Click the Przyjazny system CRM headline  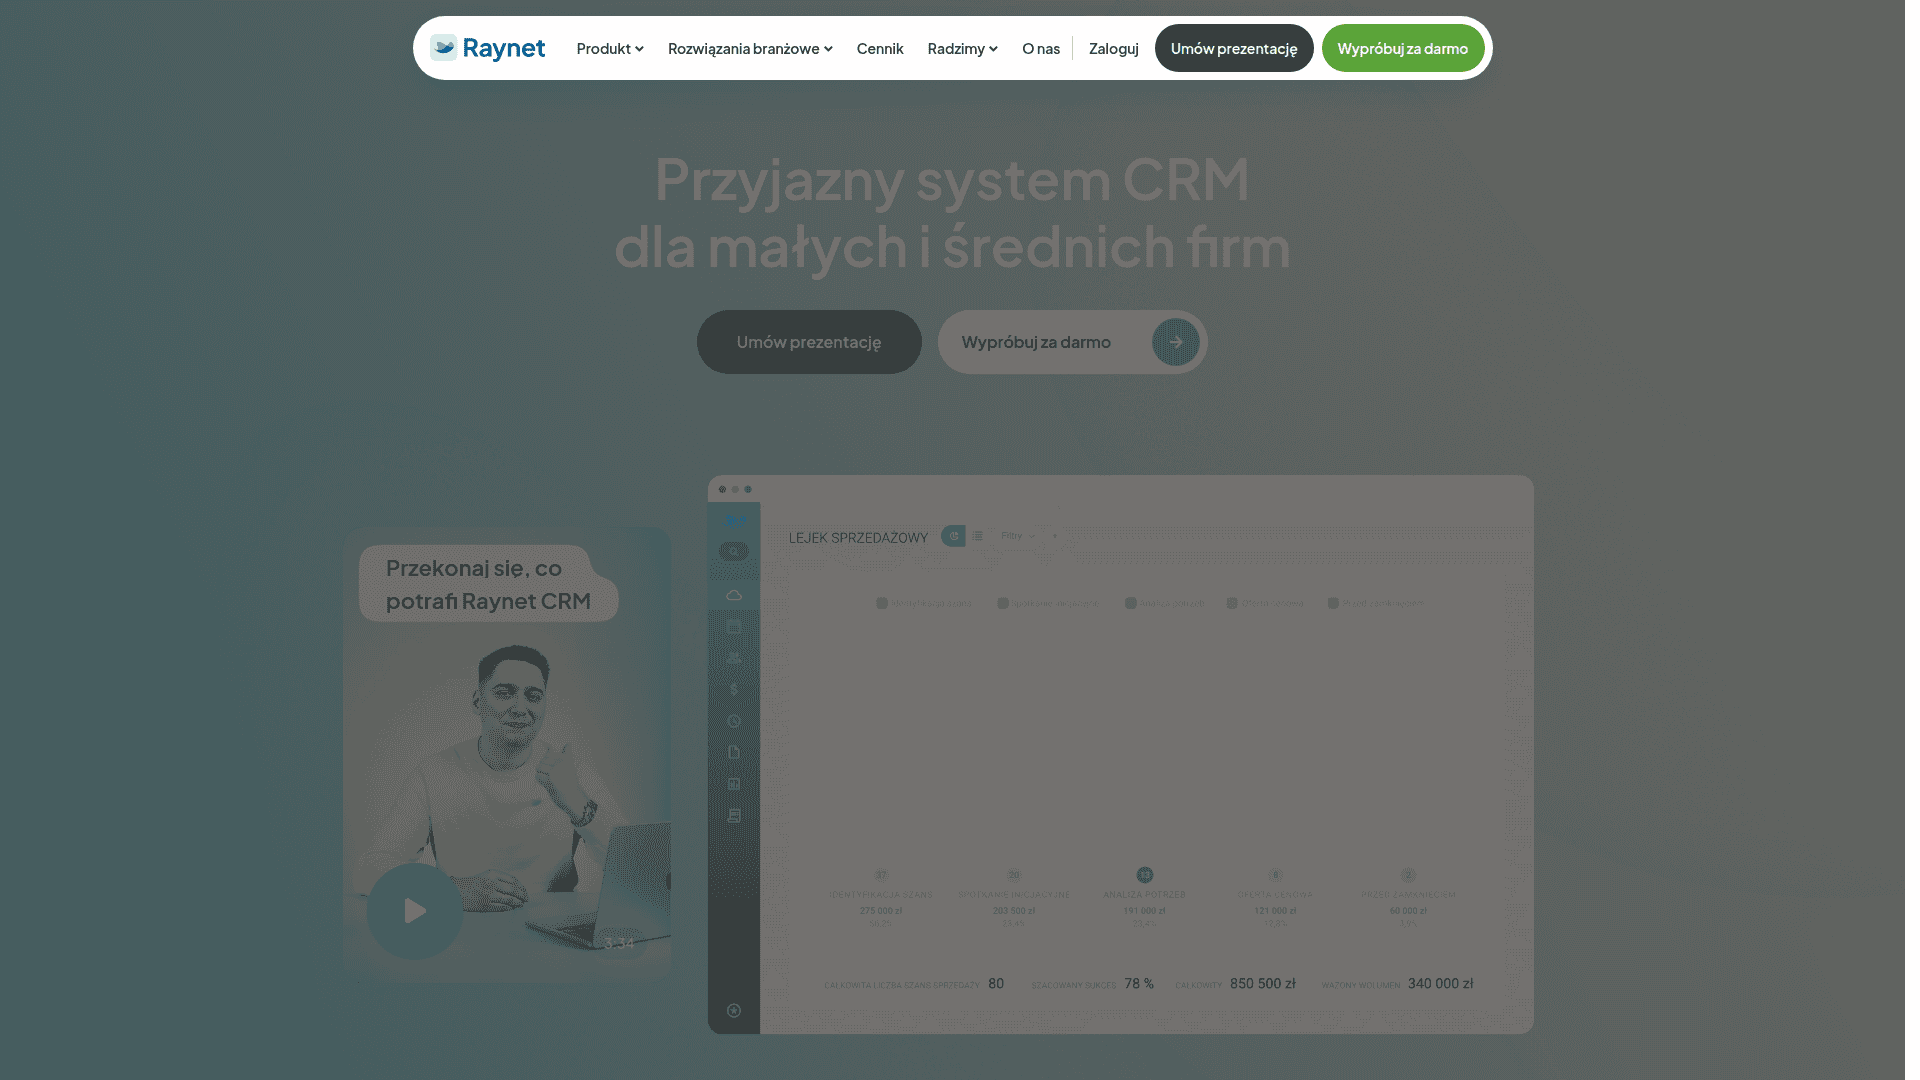952,213
